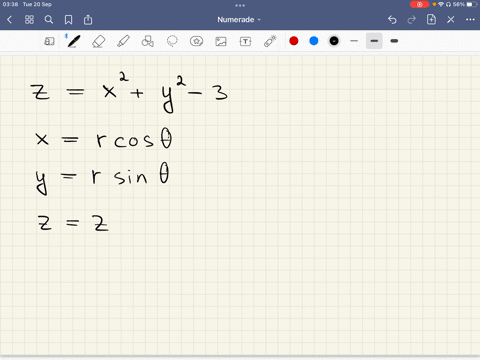Screen dimensions: 480x360
Task: Redo the last action
Action: [412, 20]
